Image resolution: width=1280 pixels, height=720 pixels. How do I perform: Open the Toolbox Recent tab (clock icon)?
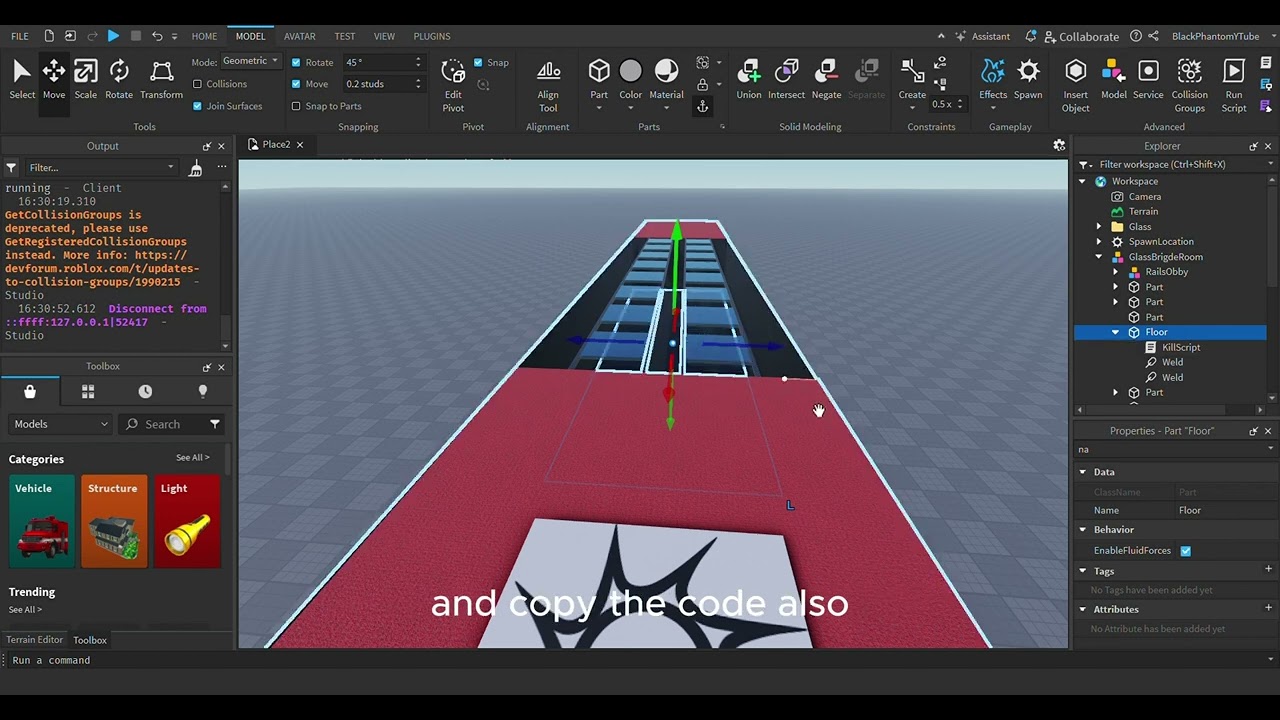coord(145,392)
